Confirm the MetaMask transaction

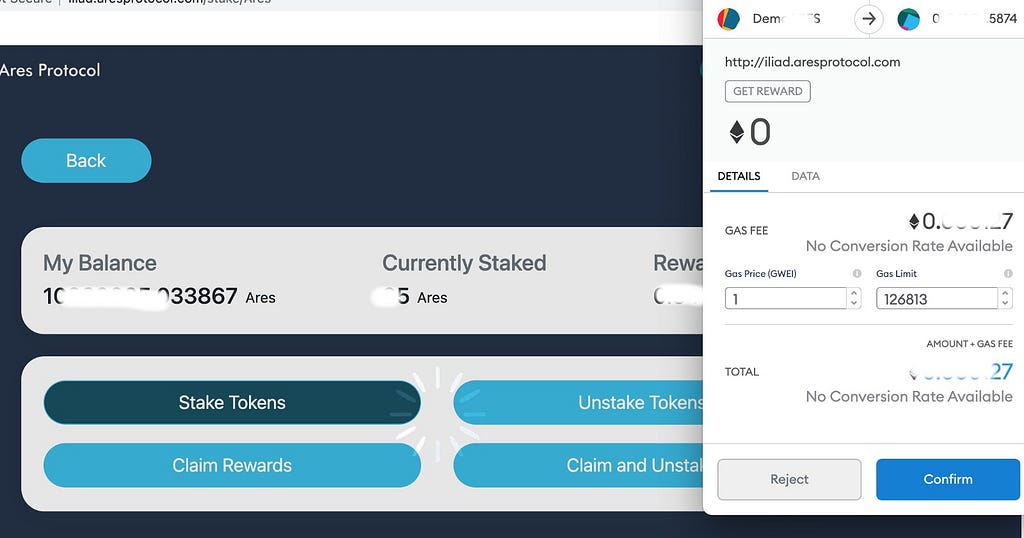pyautogui.click(x=948, y=479)
